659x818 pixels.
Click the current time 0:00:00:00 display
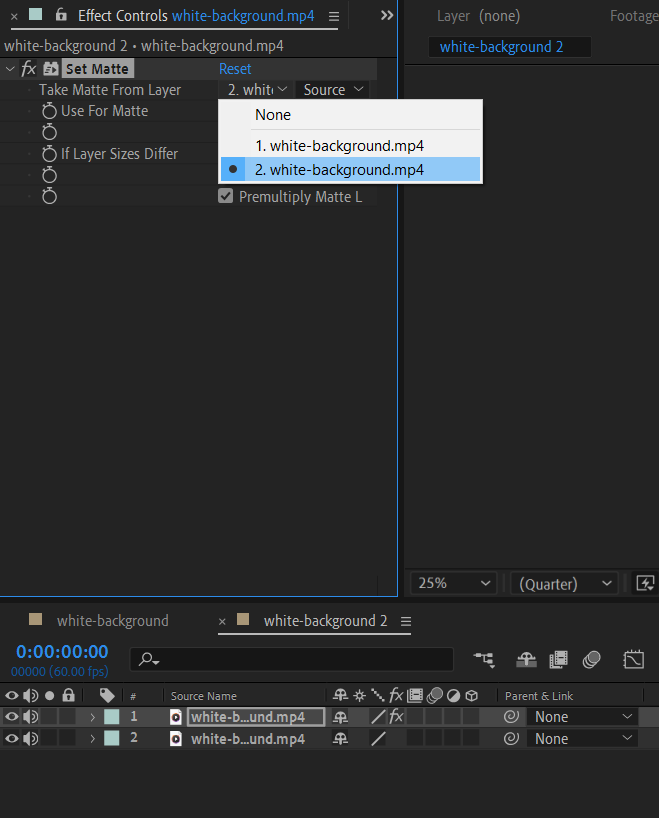62,652
